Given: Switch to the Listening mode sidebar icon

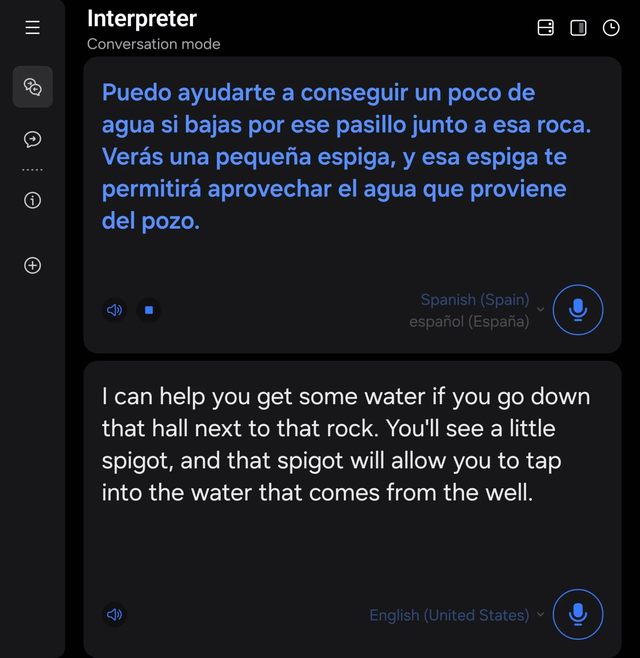Looking at the screenshot, I should pyautogui.click(x=32, y=140).
